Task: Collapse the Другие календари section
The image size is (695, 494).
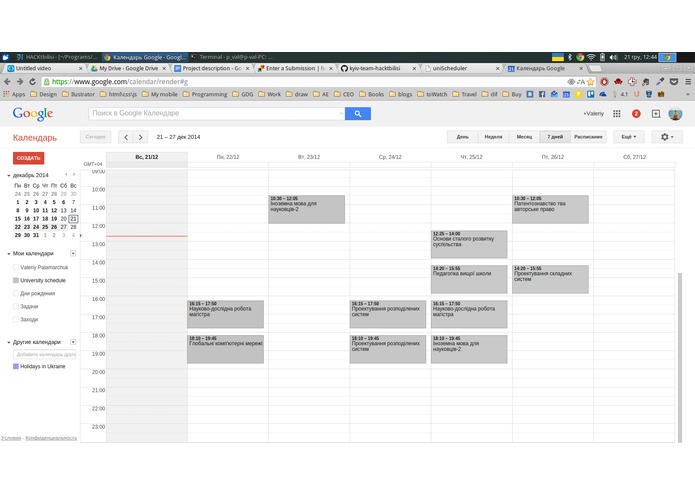Action: tap(8, 342)
